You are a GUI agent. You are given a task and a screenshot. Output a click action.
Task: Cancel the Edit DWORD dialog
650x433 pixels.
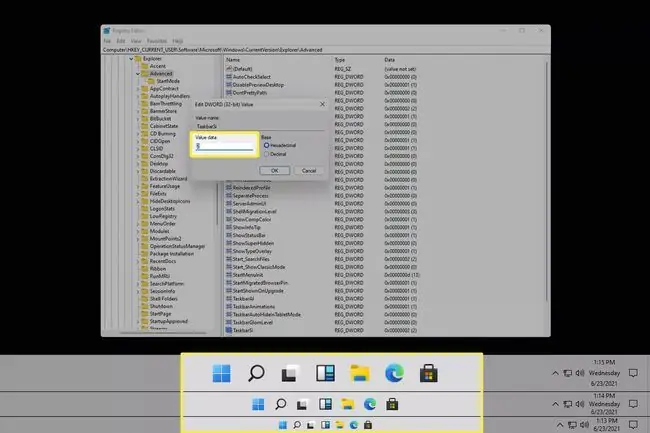[309, 171]
